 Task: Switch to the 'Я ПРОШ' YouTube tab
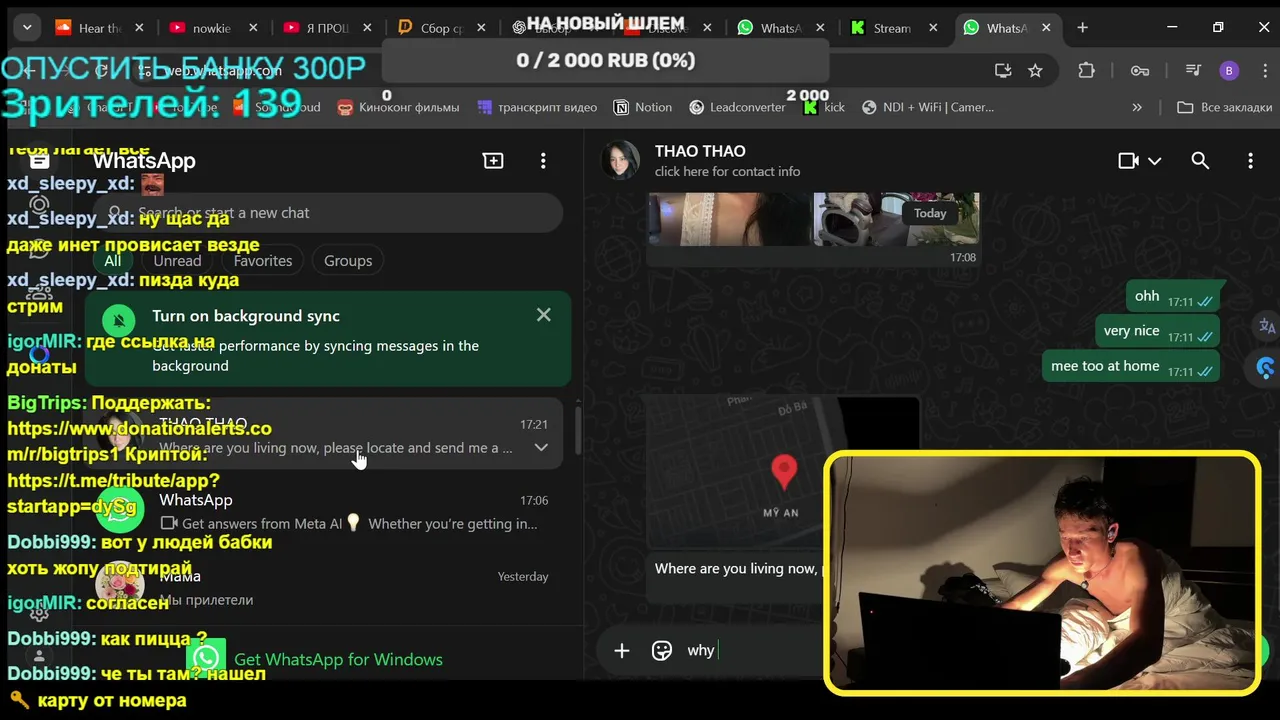coord(327,28)
